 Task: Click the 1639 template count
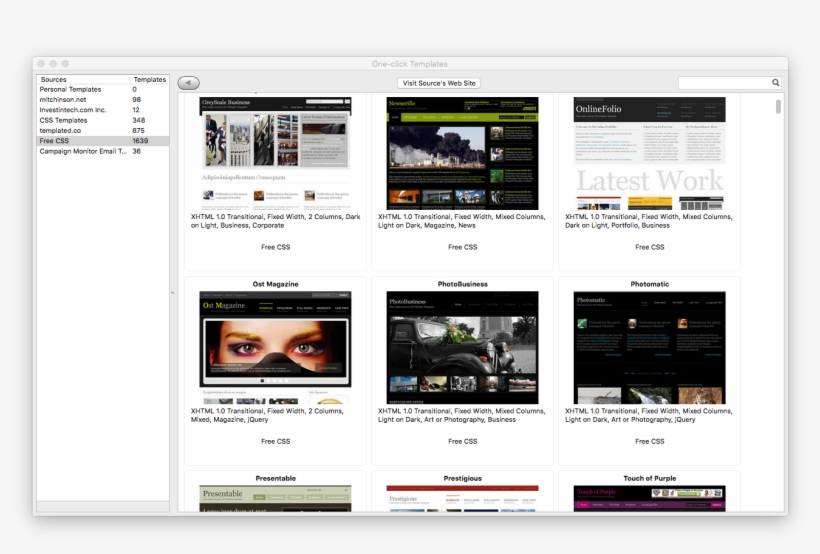(x=140, y=141)
